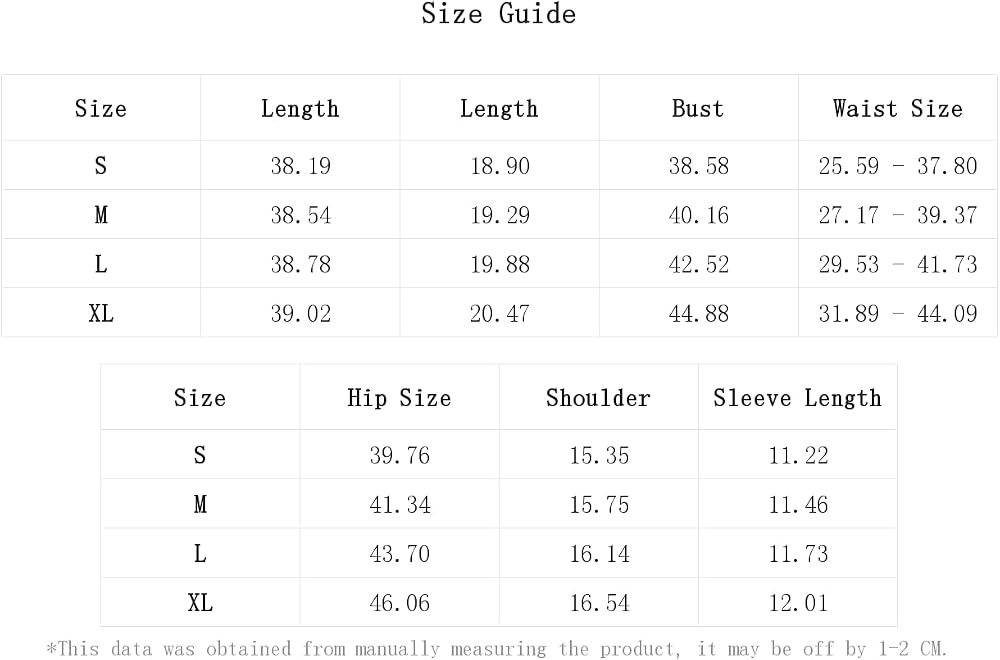
Task: Click the Size Guide title
Action: (498, 13)
